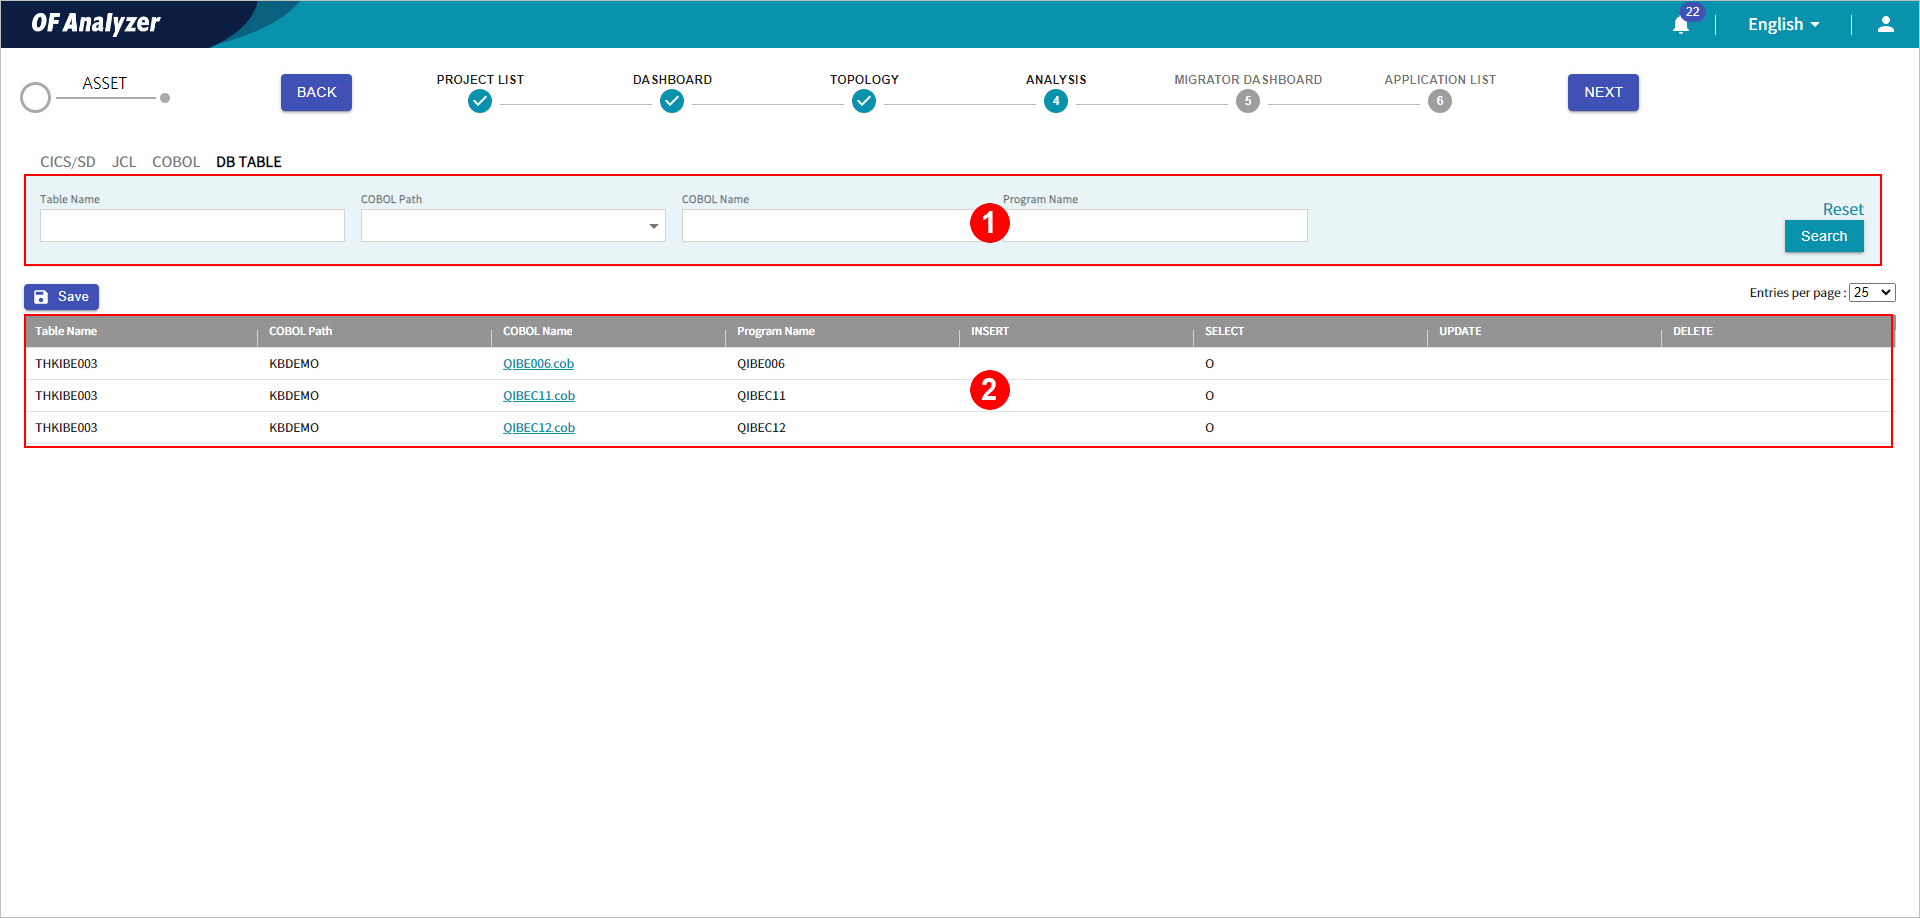Click the MIGRATOR DASHBOARD step label
Viewport: 1920px width, 918px height.
[1248, 80]
